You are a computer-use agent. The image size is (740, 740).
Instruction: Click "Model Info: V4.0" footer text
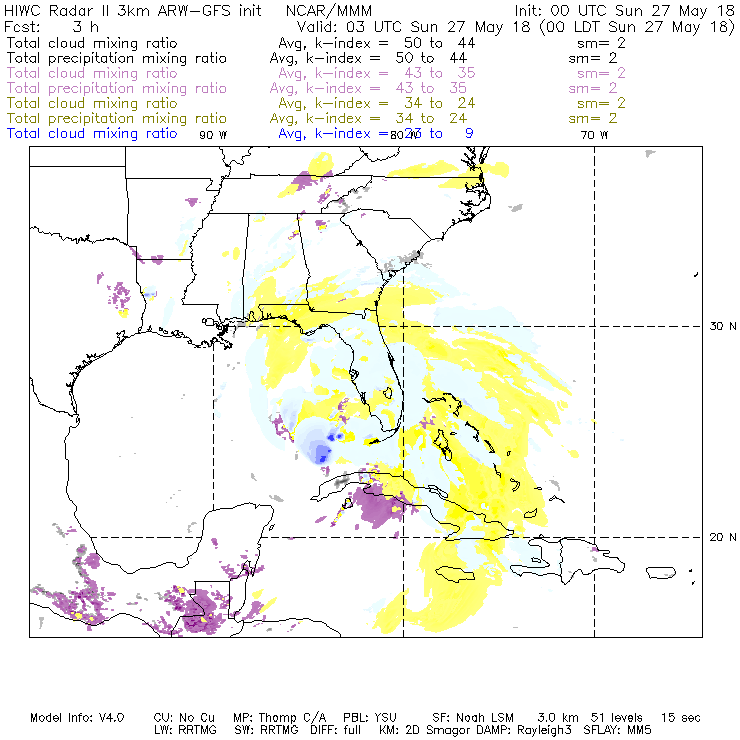pyautogui.click(x=77, y=718)
